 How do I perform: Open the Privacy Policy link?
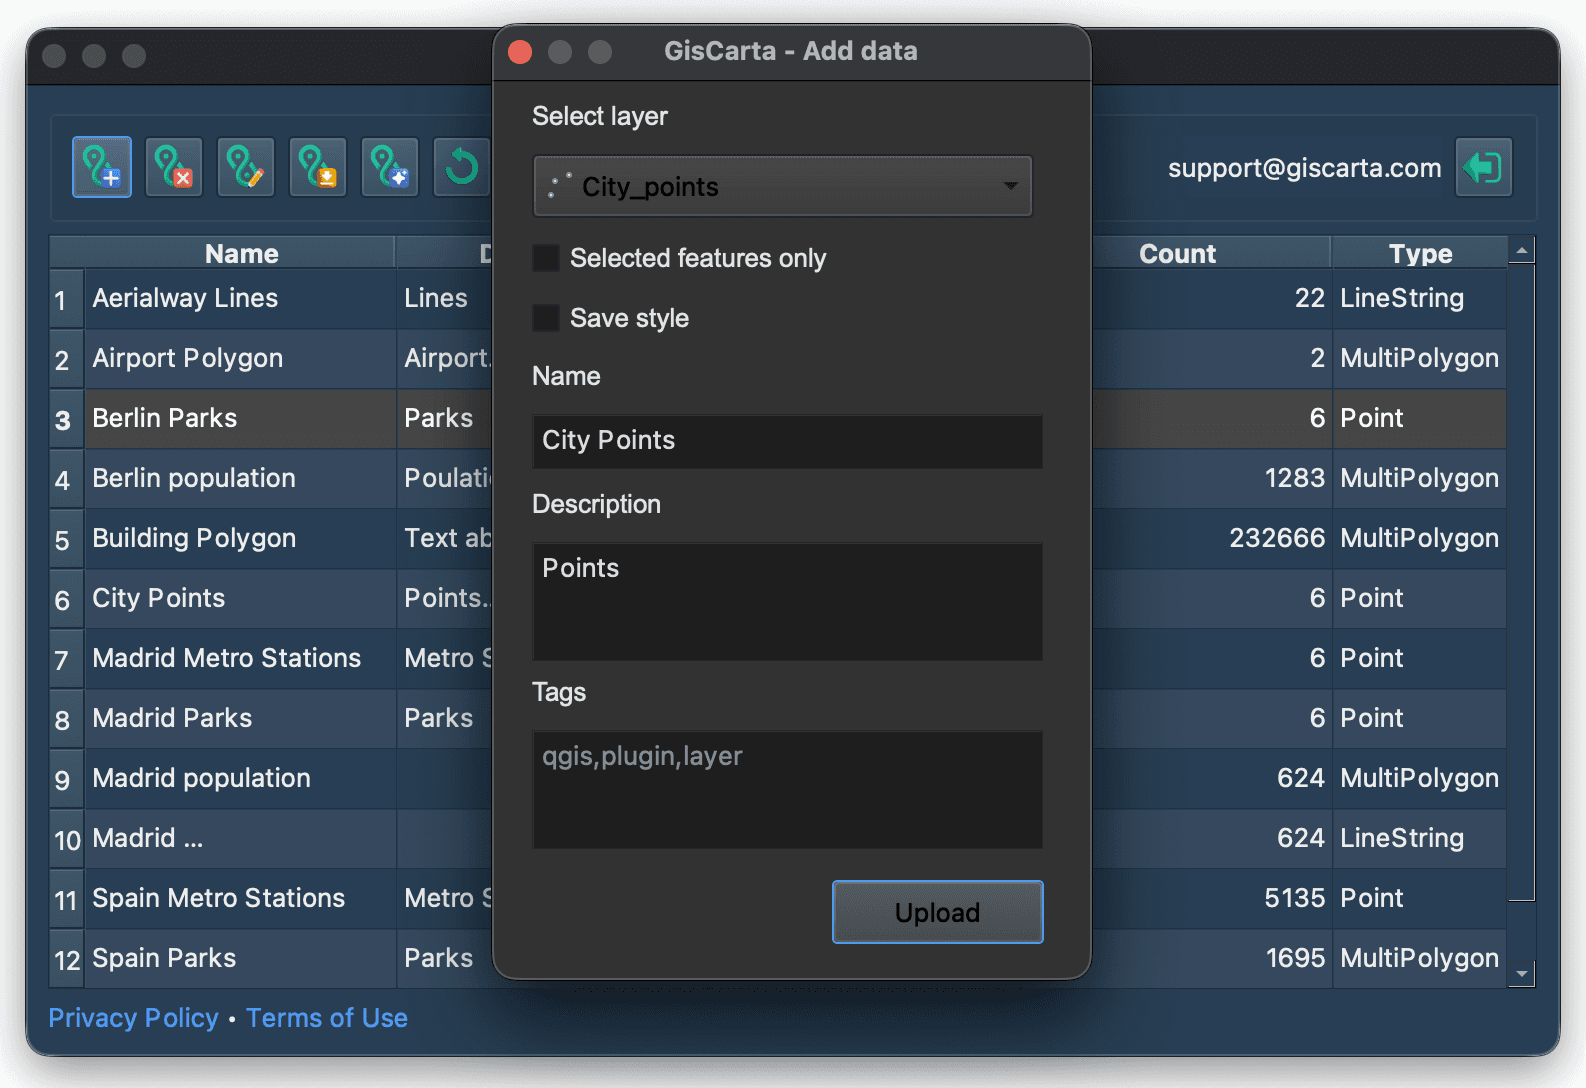(x=133, y=1018)
